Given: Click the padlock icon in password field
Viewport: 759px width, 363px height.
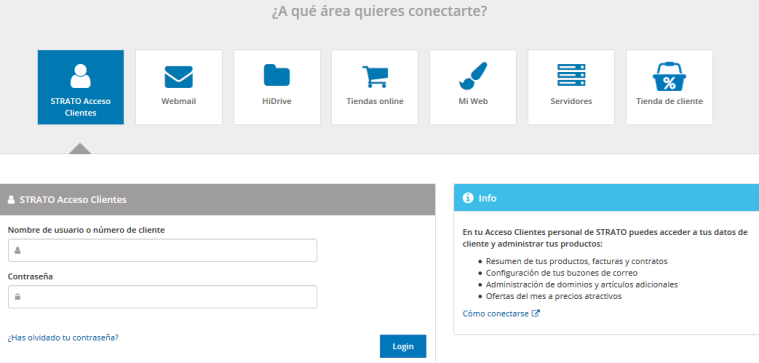Looking at the screenshot, I should point(17,297).
